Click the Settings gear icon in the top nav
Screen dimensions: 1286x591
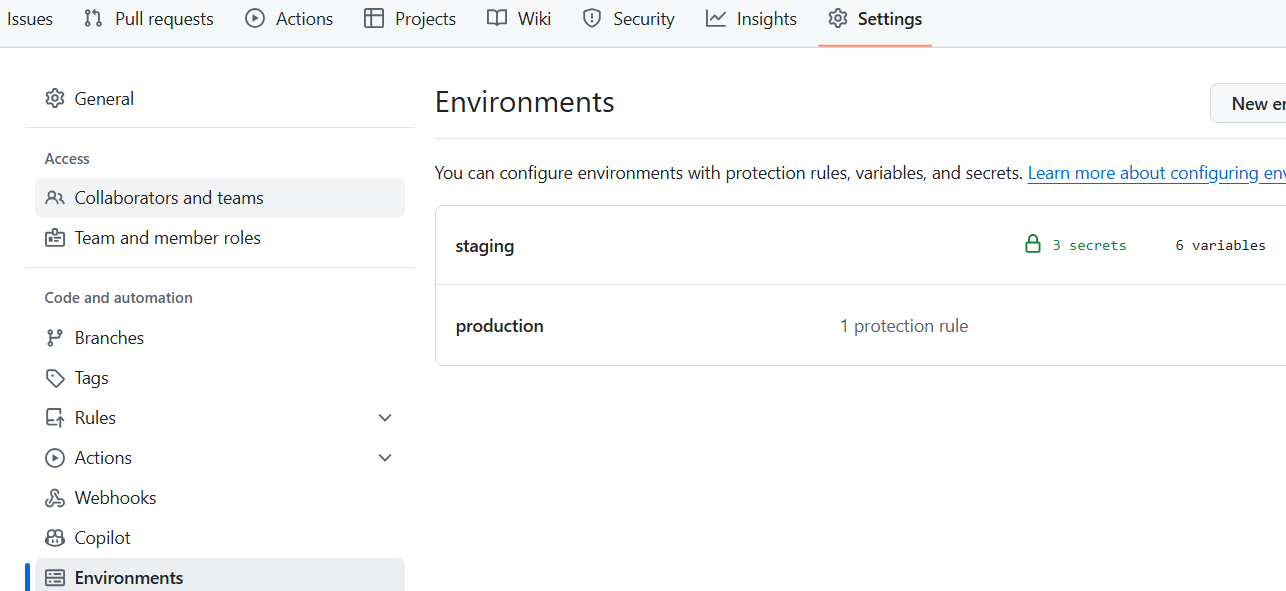coord(838,18)
